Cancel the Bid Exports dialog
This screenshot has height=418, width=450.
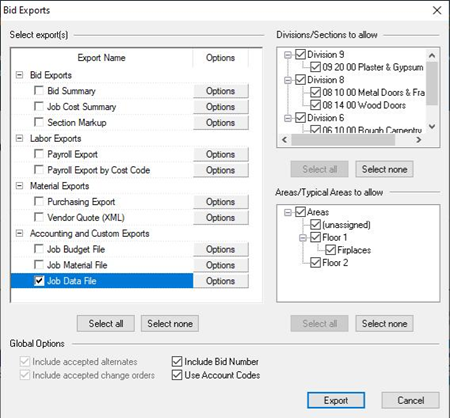410,400
